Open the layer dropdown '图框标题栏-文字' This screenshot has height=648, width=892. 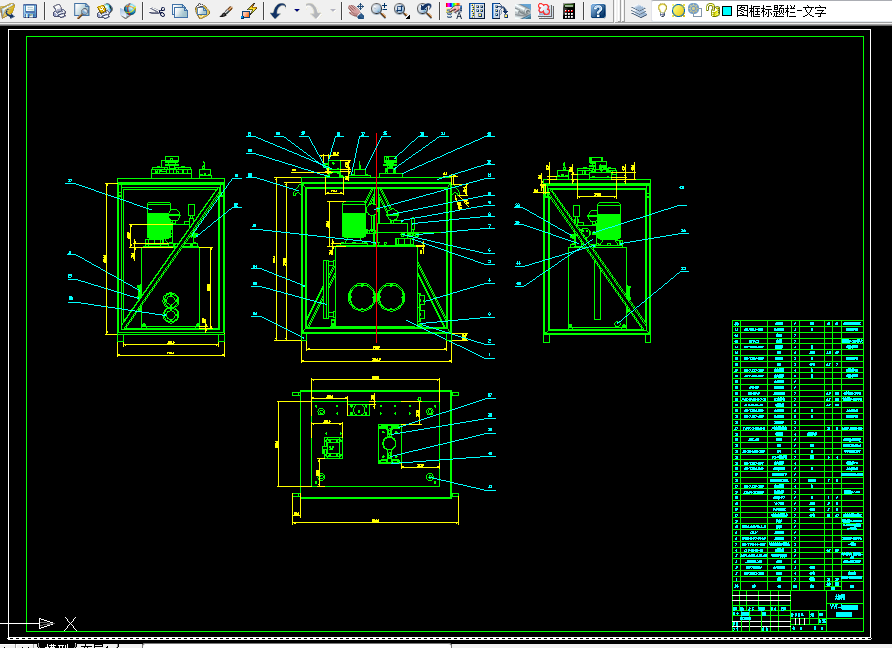[x=772, y=10]
